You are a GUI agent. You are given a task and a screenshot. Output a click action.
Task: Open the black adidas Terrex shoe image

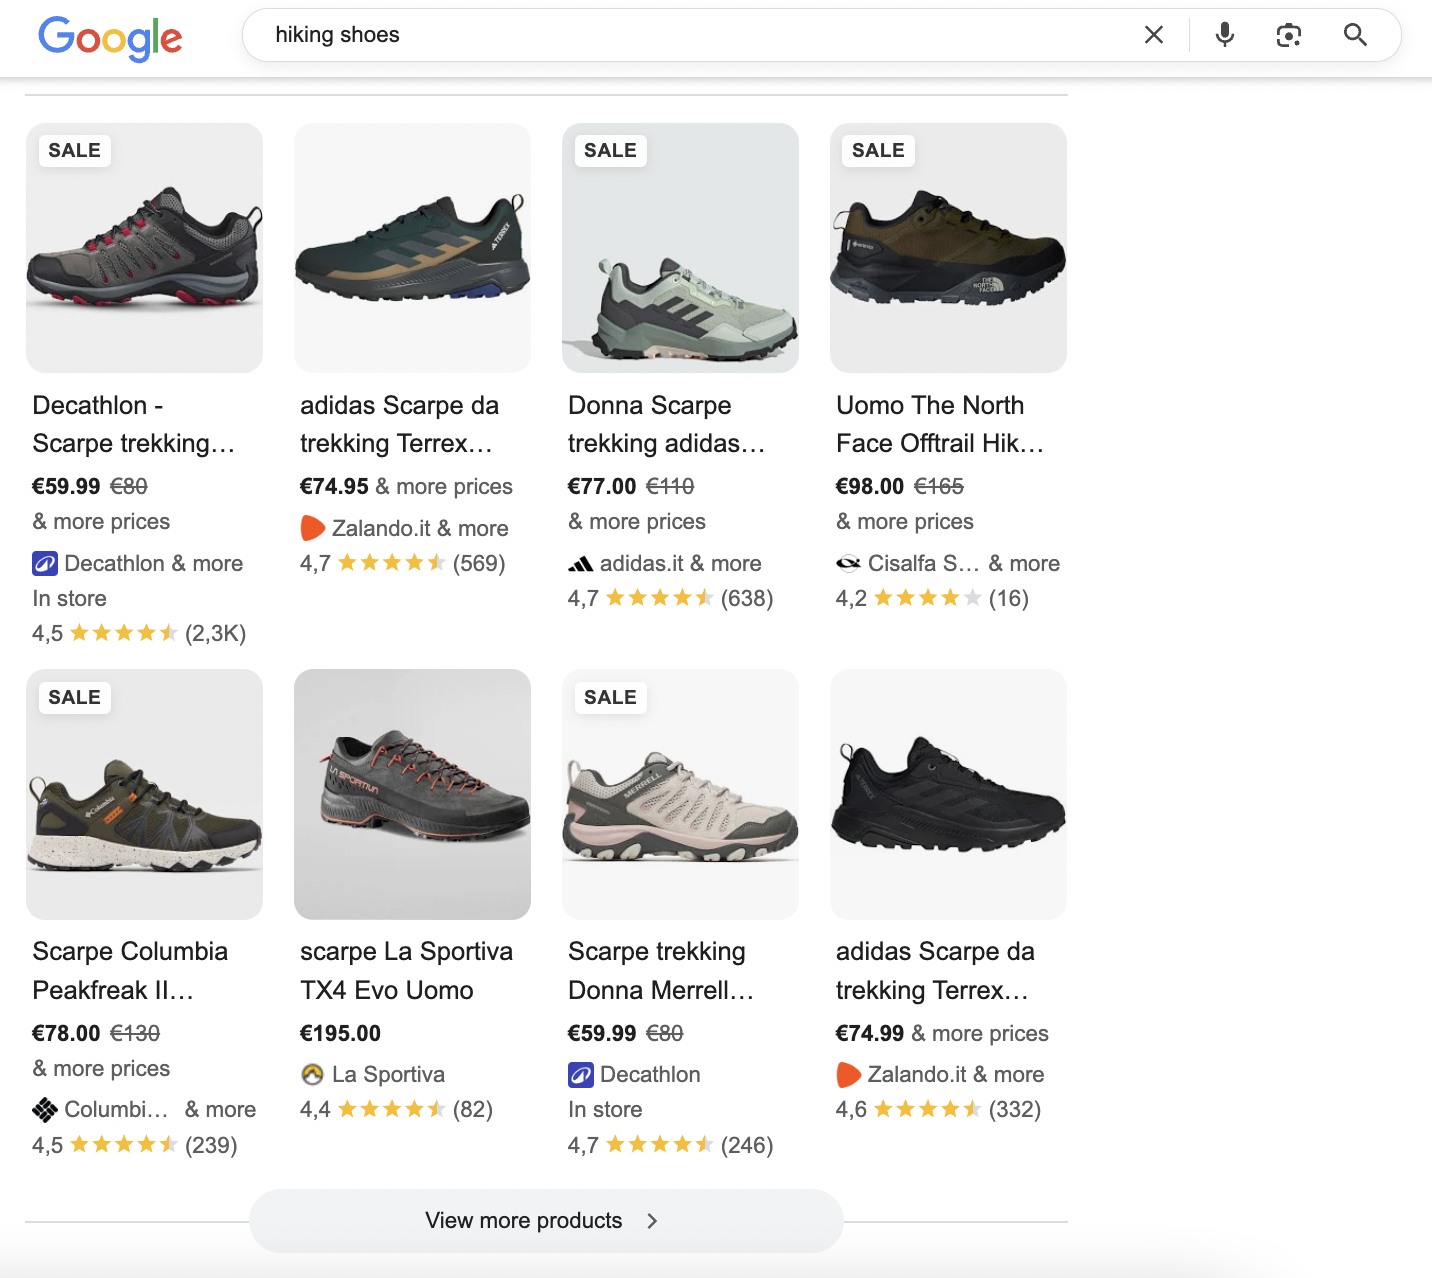click(x=948, y=794)
